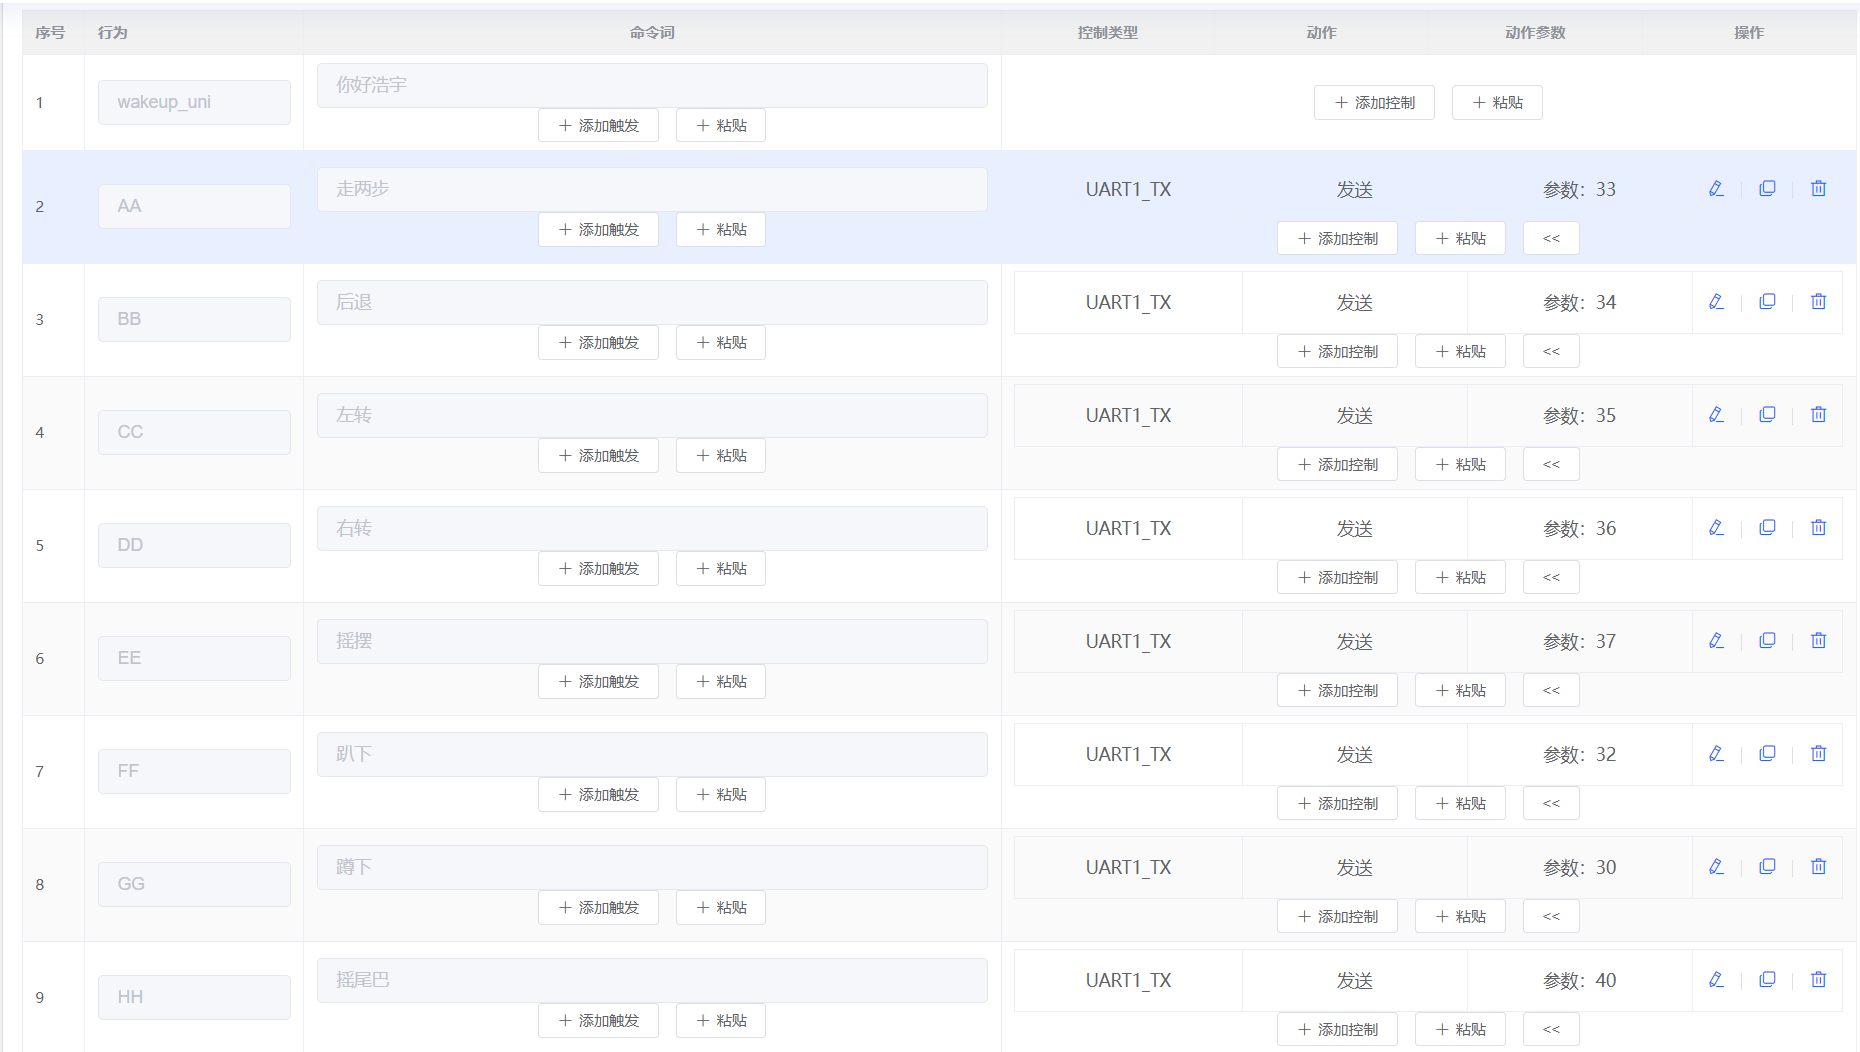This screenshot has height=1052, width=1860.
Task: Collapse controls using << in row AA
Action: pyautogui.click(x=1550, y=239)
